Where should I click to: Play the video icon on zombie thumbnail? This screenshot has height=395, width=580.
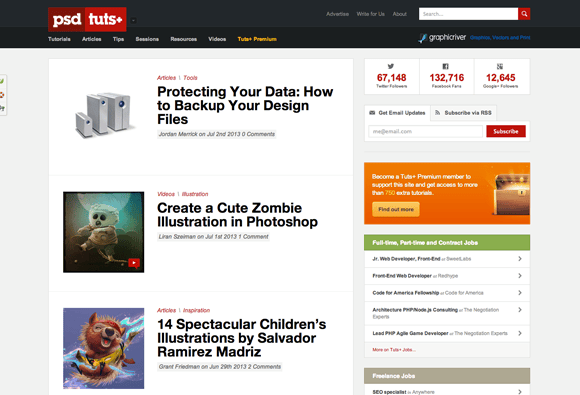[134, 263]
